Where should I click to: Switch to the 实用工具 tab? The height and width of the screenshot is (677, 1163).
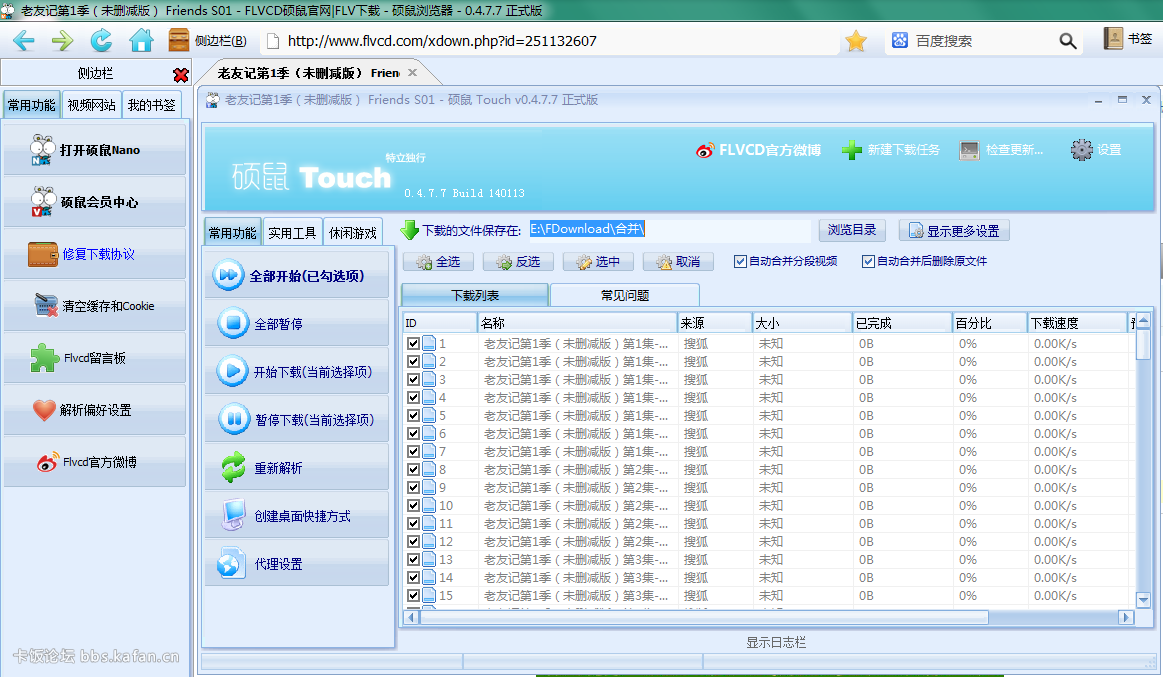(293, 231)
